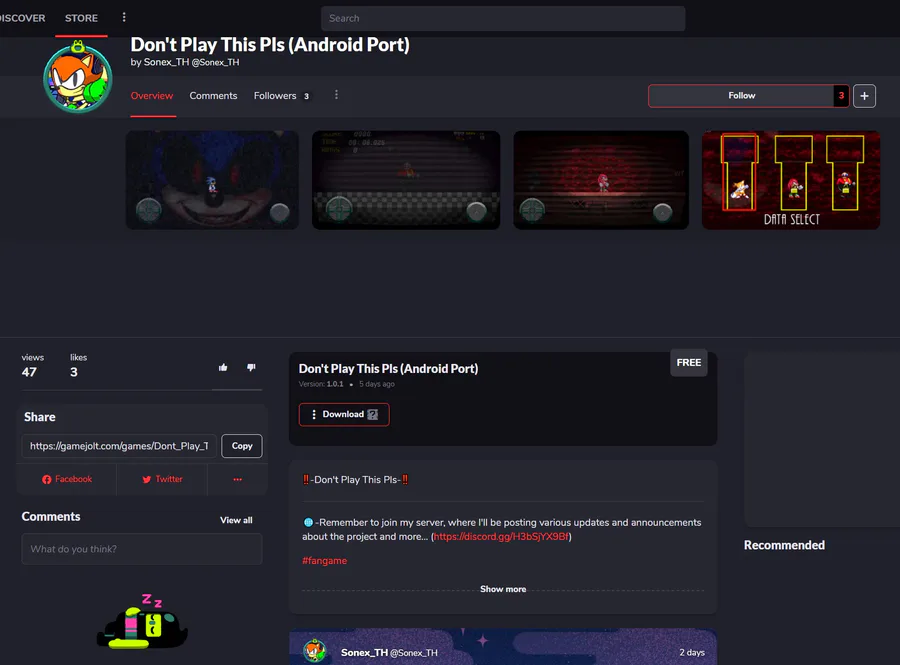Image resolution: width=900 pixels, height=665 pixels.
Task: Click the red follower count badge on Follow
Action: (x=841, y=96)
